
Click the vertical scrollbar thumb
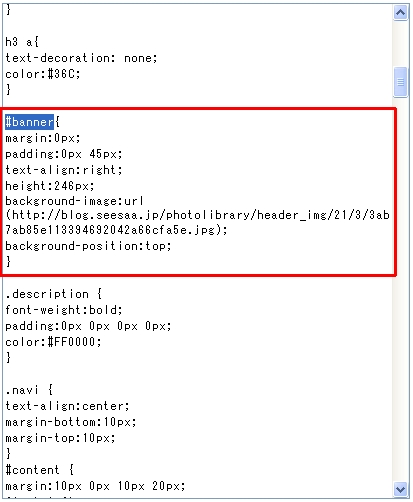click(x=400, y=82)
